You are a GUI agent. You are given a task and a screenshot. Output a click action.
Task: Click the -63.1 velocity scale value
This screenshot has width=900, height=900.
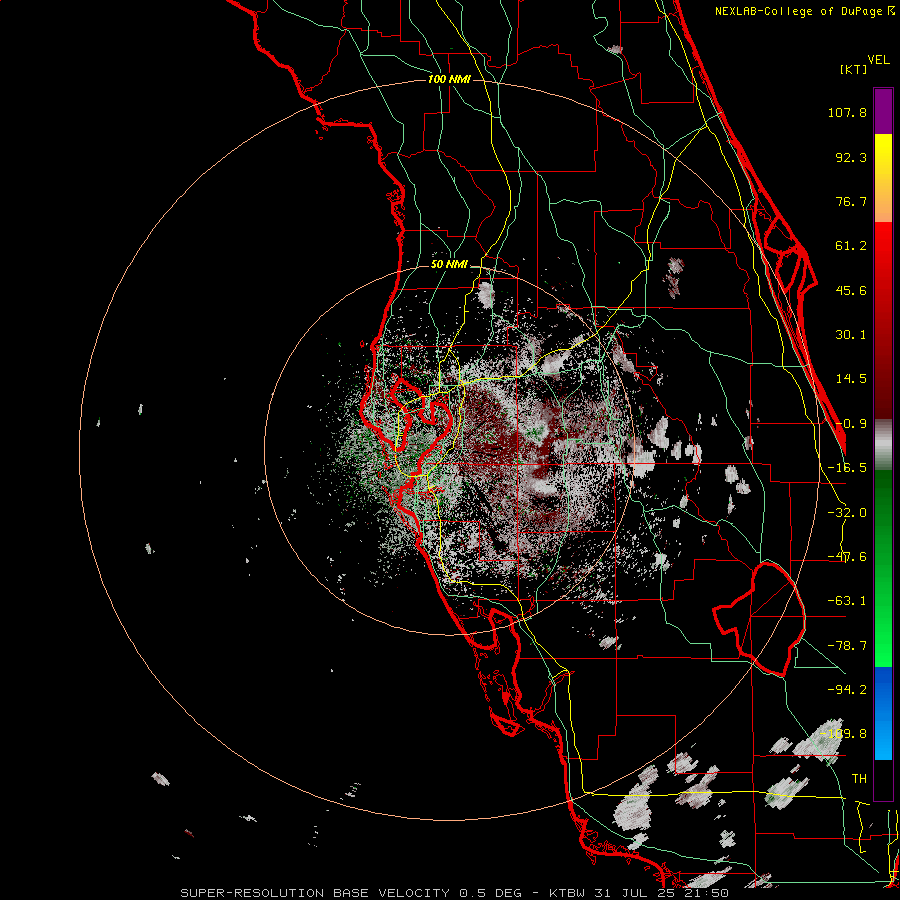tap(847, 601)
